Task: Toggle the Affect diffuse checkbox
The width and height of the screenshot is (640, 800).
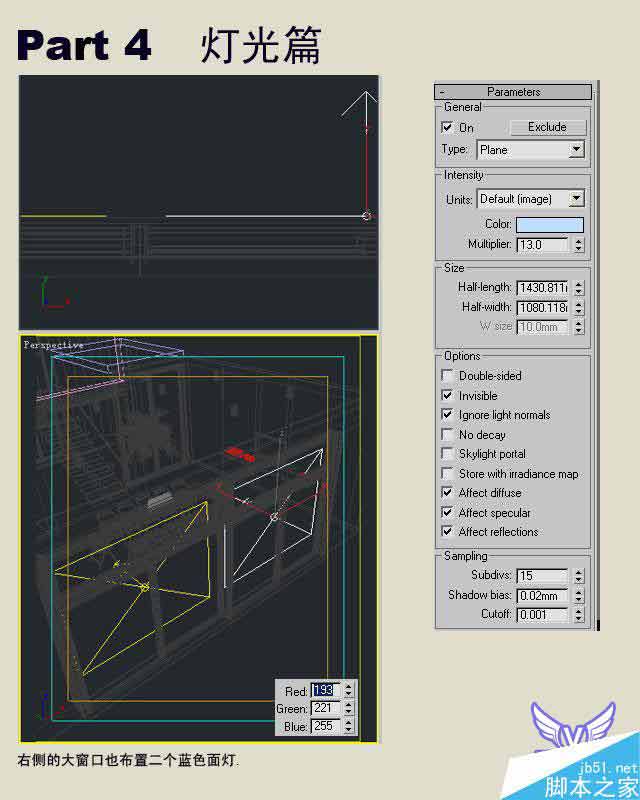Action: (447, 493)
